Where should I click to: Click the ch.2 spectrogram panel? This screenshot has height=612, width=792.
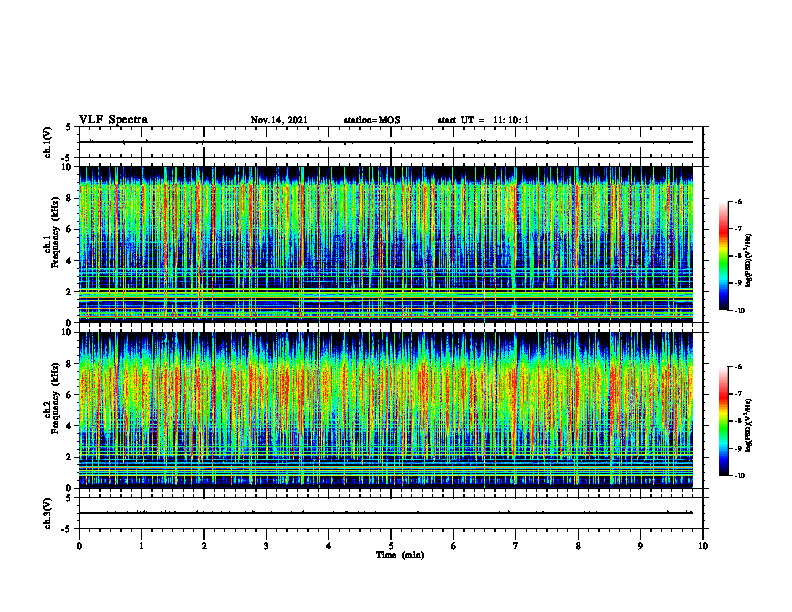coord(386,410)
